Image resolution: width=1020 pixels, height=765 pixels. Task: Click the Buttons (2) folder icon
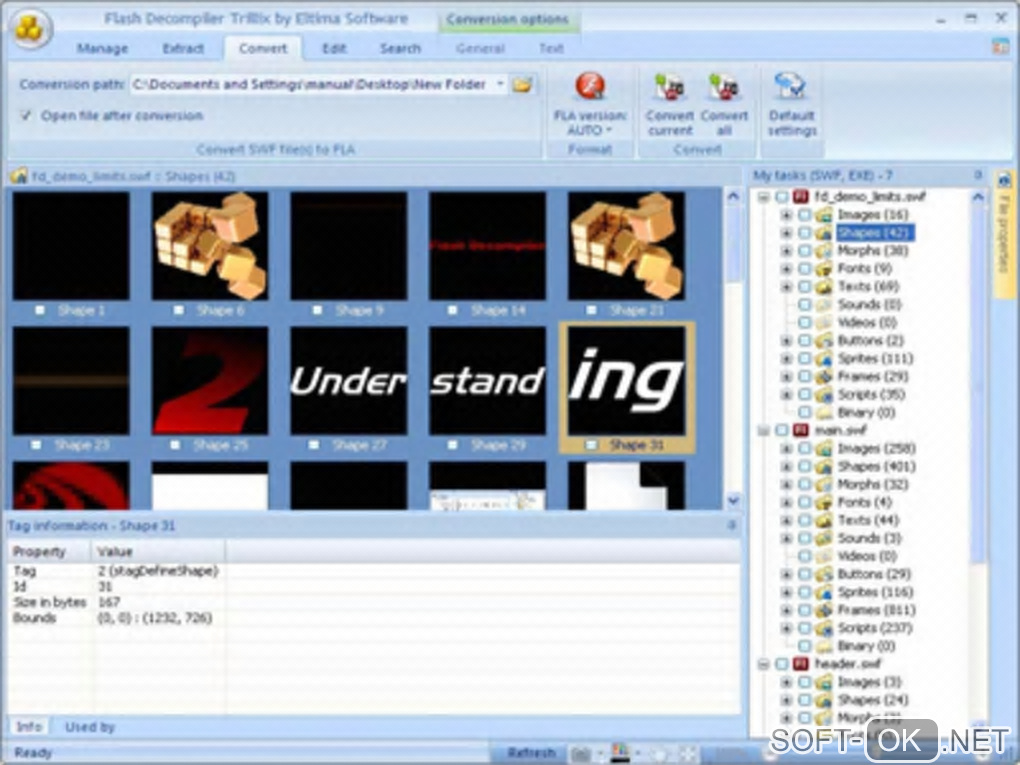pos(824,340)
